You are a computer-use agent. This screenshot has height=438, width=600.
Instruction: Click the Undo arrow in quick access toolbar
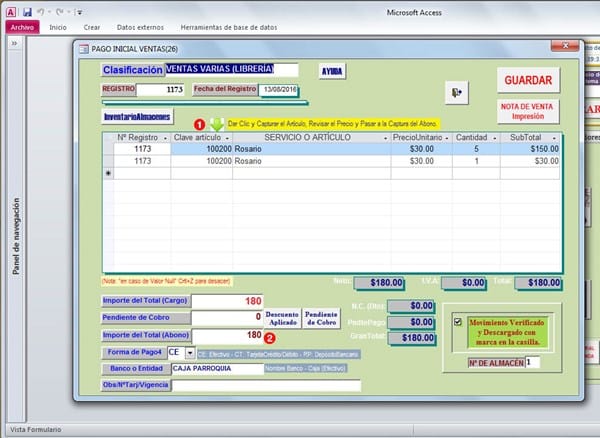(x=42, y=10)
